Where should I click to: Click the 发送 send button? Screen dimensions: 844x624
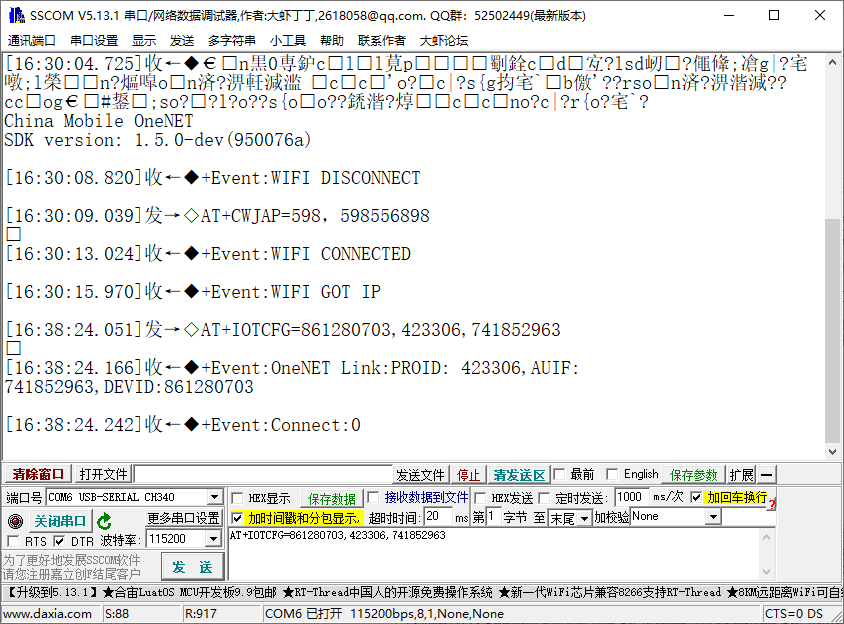pyautogui.click(x=191, y=565)
